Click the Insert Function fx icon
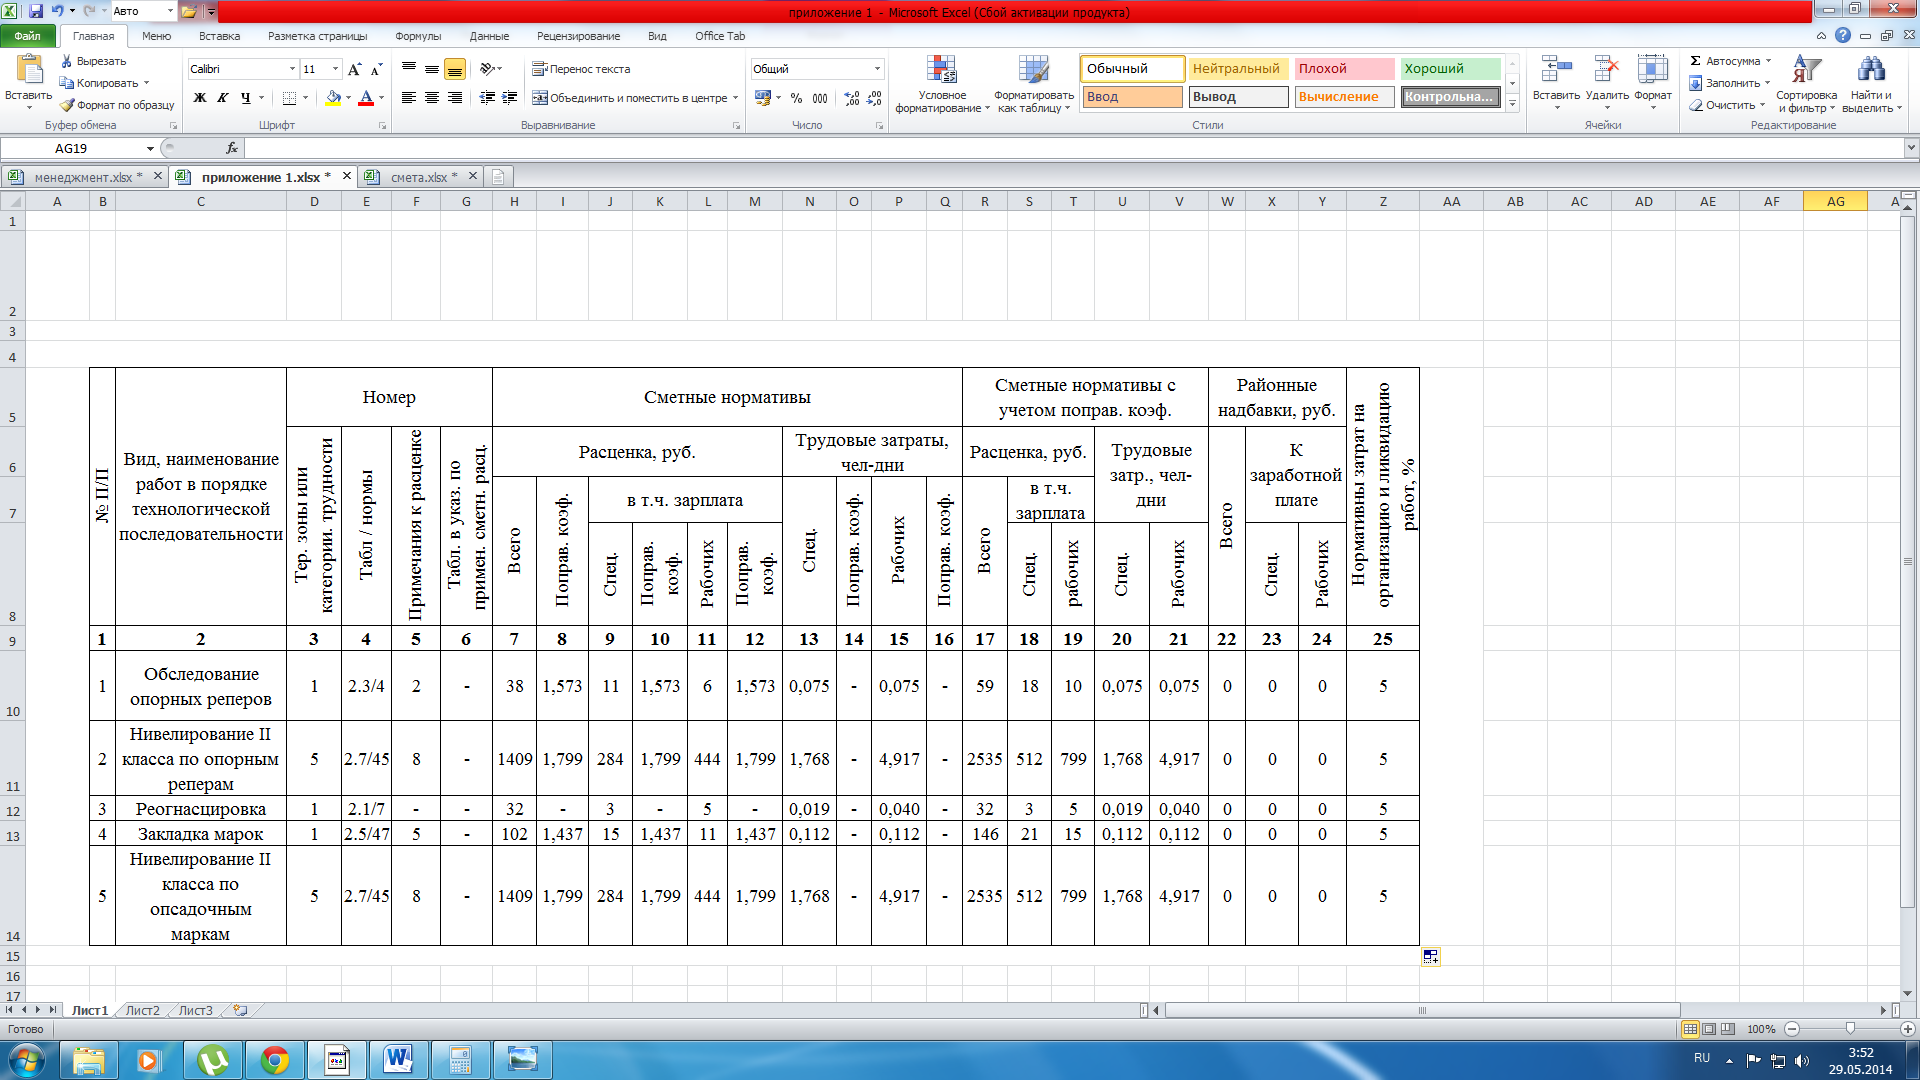The image size is (1920, 1080). 232,148
